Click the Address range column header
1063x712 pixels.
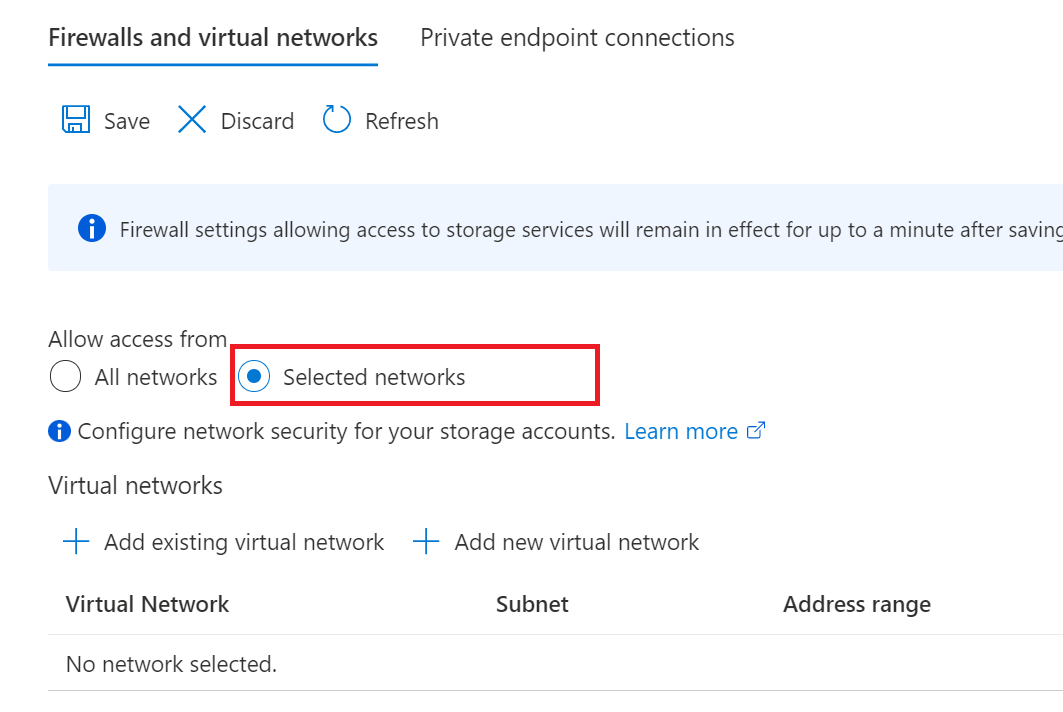tap(856, 604)
